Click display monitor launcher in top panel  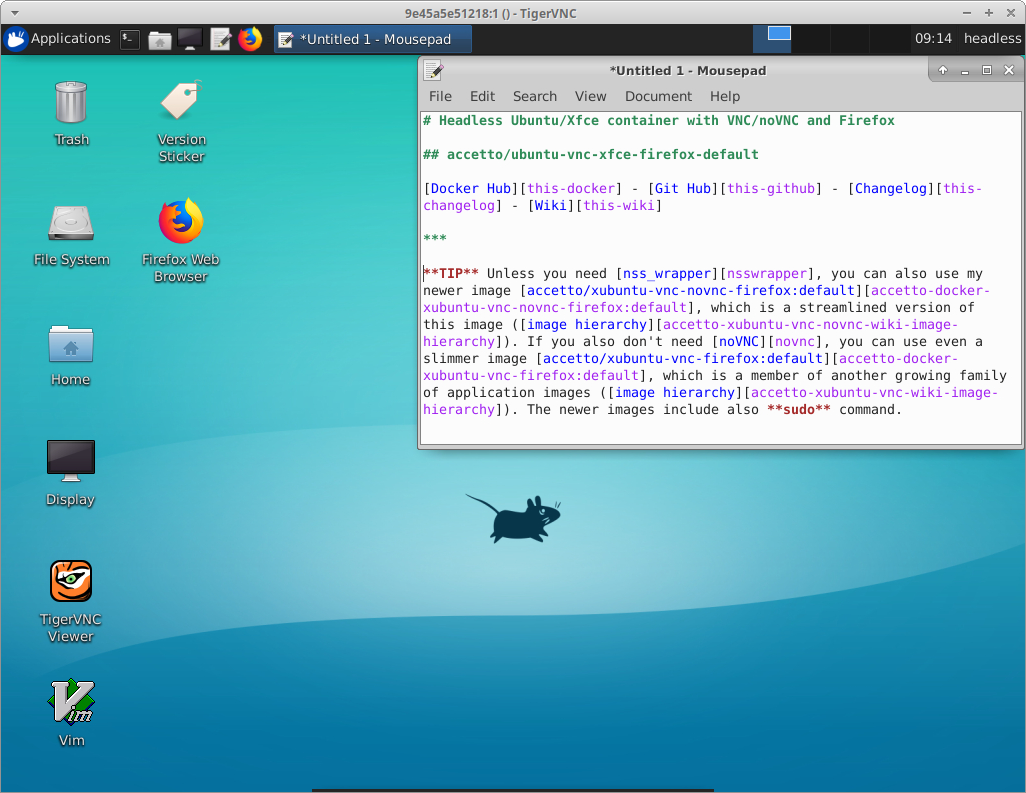pyautogui.click(x=190, y=39)
